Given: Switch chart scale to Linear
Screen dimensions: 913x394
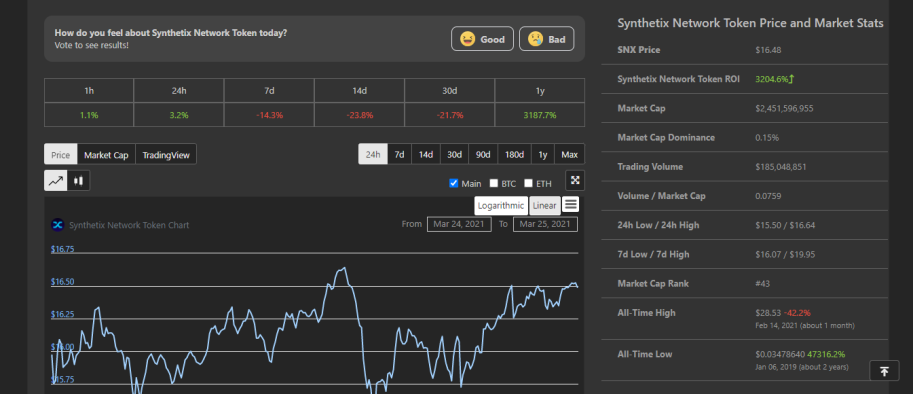Looking at the screenshot, I should (x=544, y=205).
